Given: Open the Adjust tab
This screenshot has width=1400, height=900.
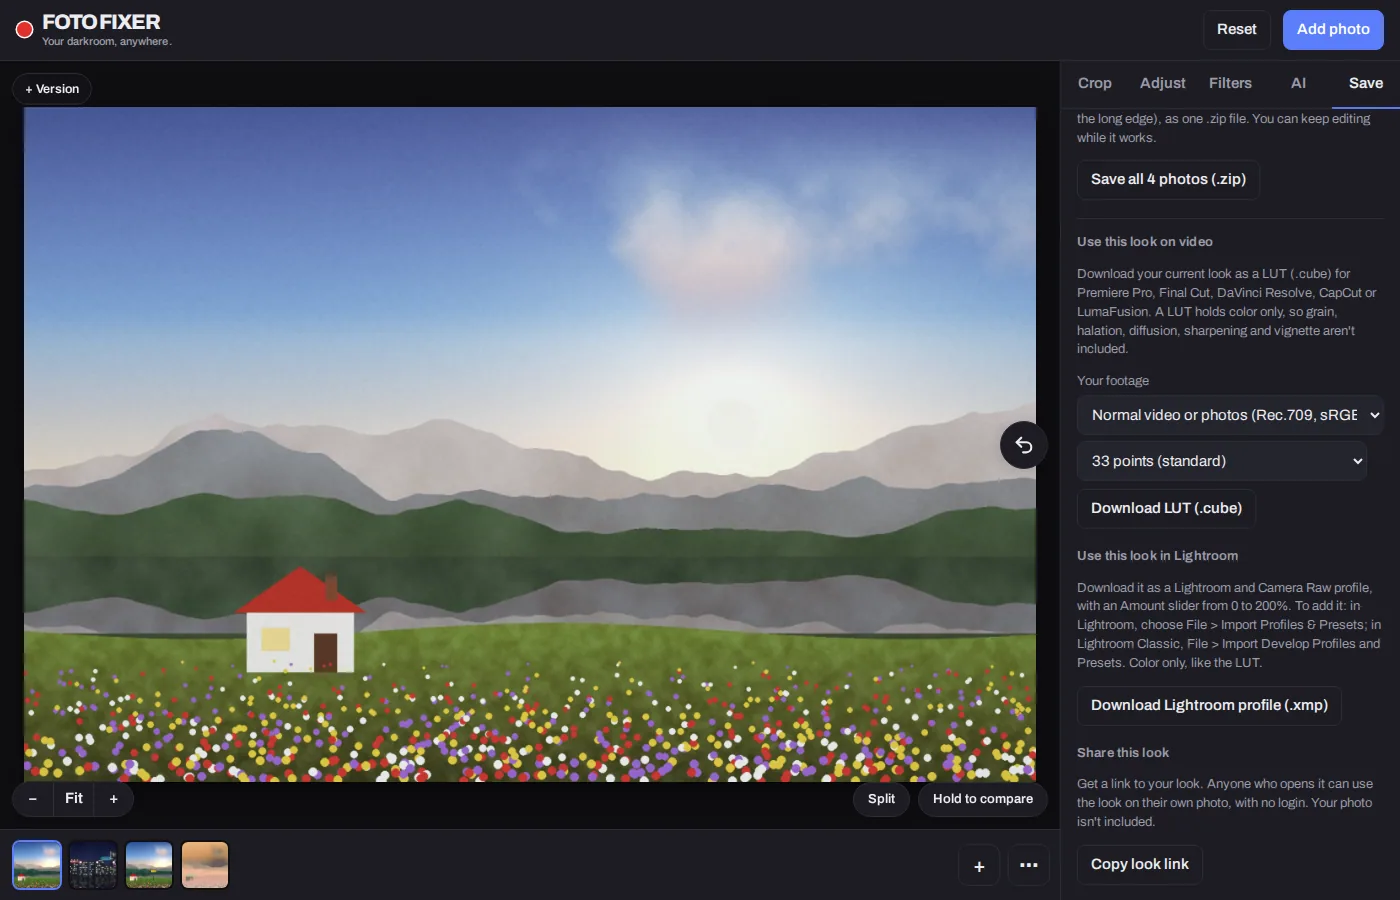Looking at the screenshot, I should click(1163, 84).
